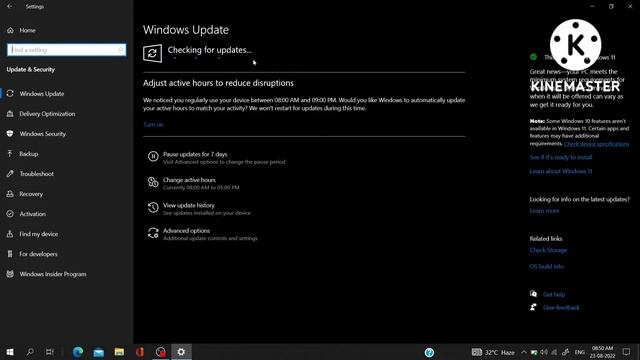Open the Mail app in taskbar

click(98, 352)
